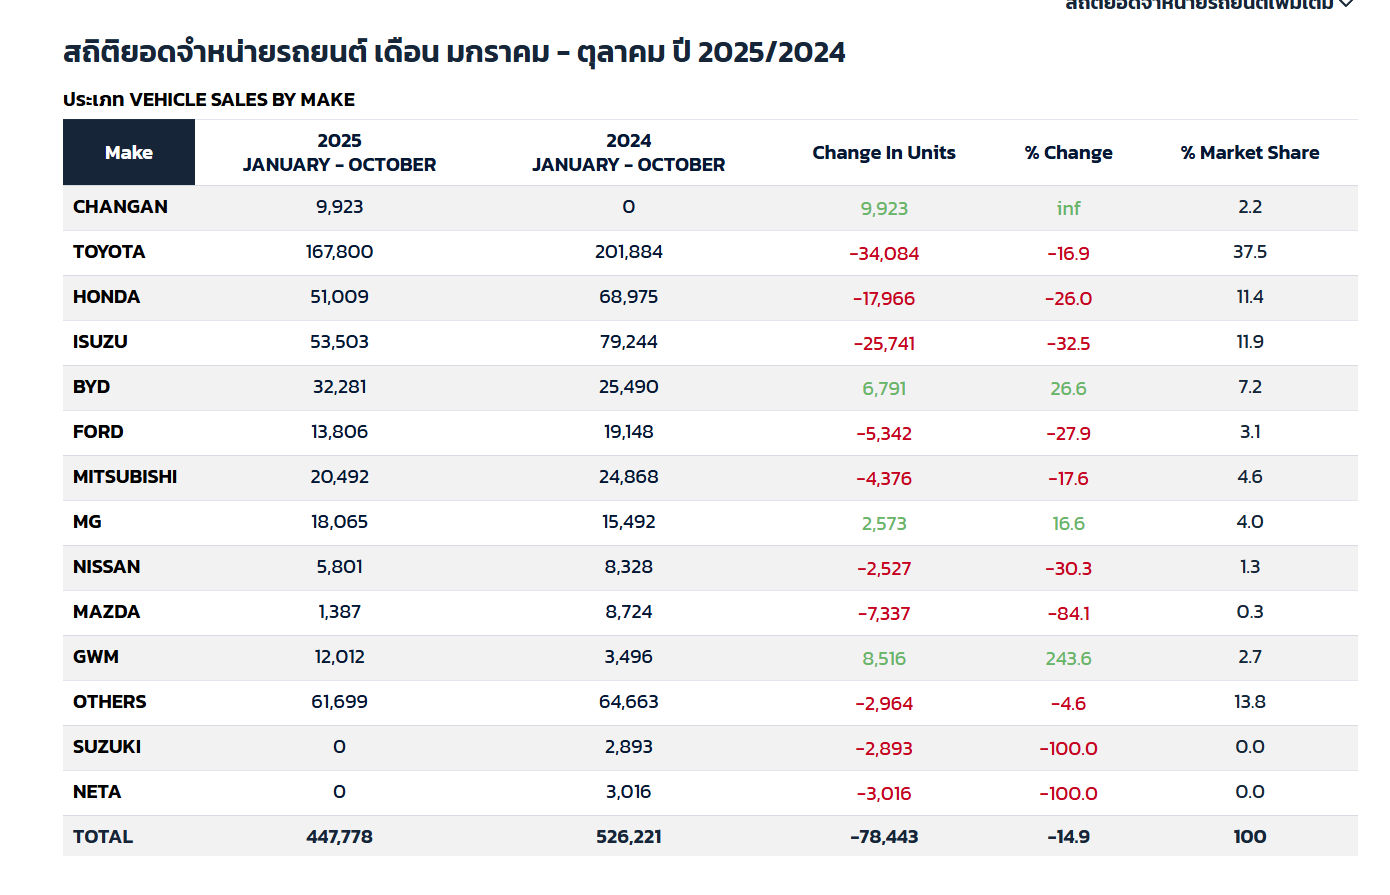Select the MITSUBISHI row label
Image resolution: width=1390 pixels, height=895 pixels.
pyautogui.click(x=125, y=477)
